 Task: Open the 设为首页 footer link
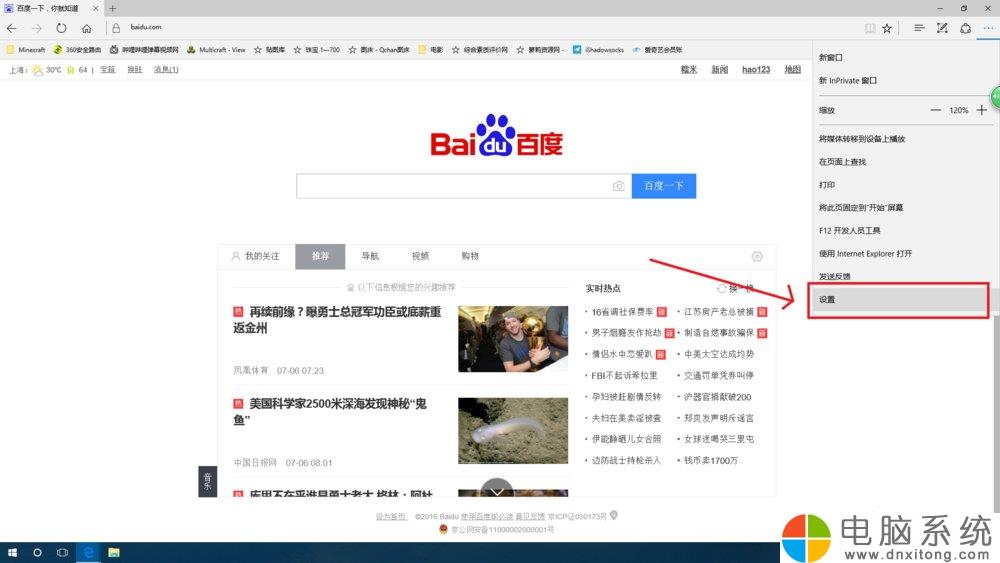391,516
